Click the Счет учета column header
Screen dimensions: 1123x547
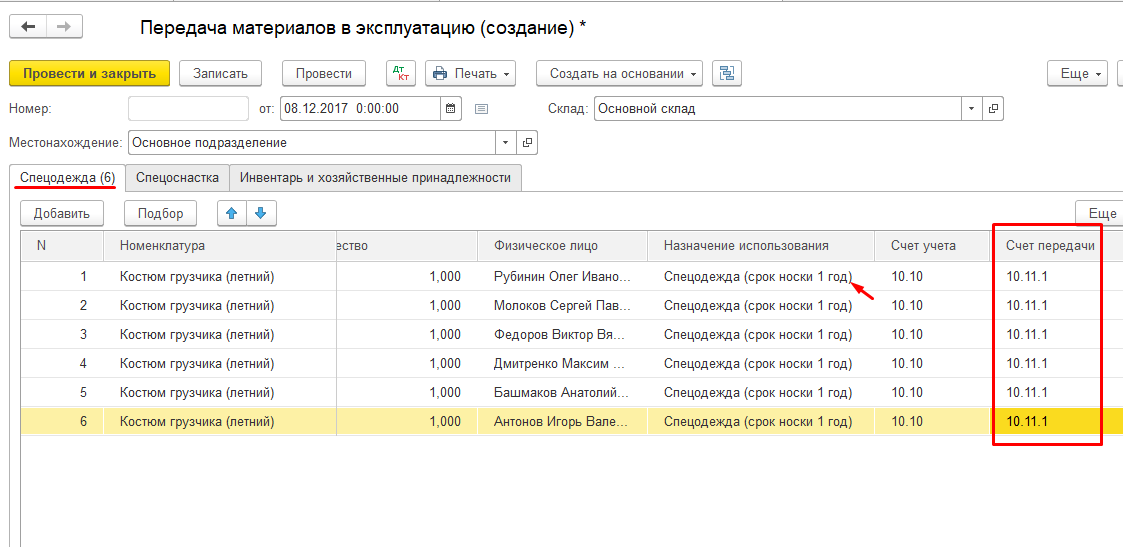(932, 246)
